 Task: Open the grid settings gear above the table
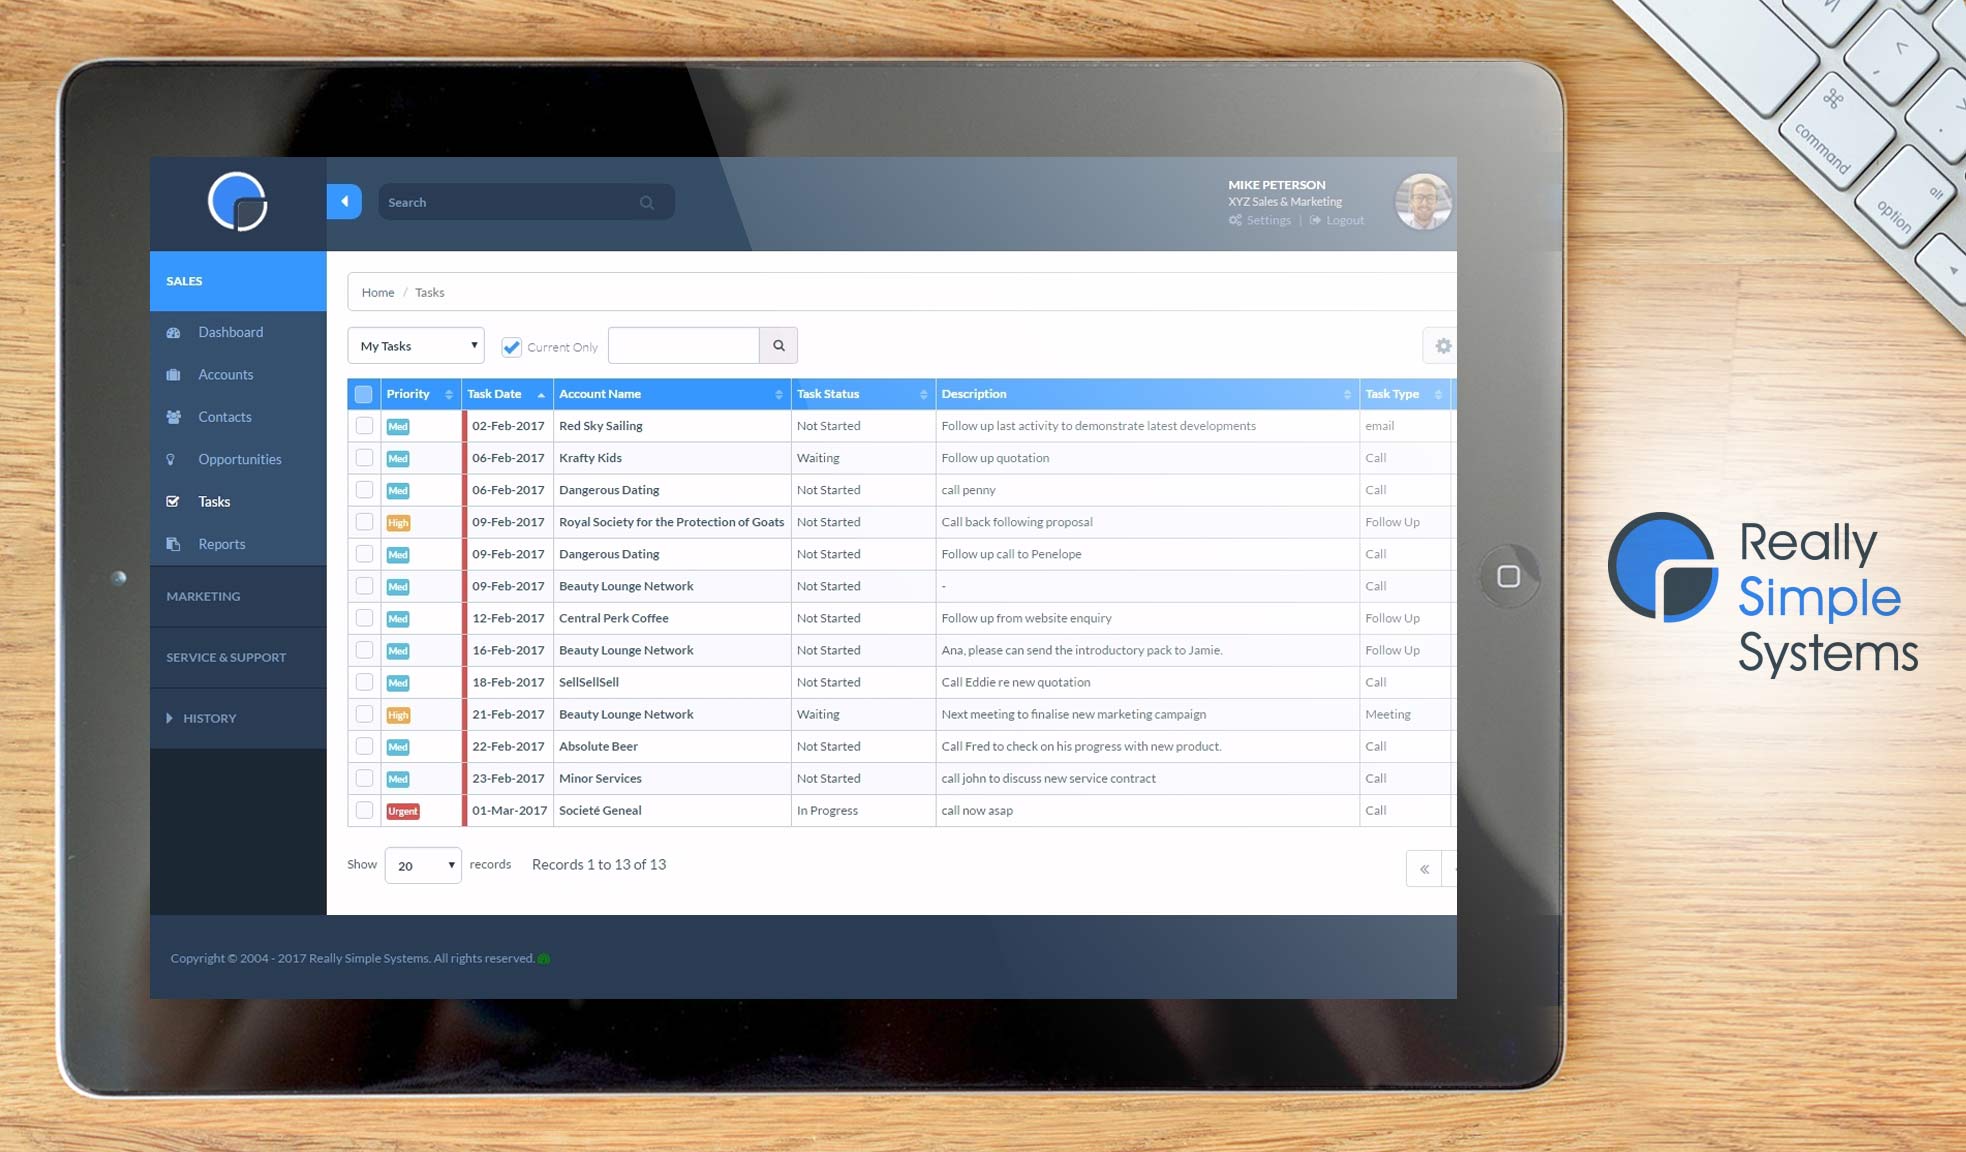point(1443,345)
